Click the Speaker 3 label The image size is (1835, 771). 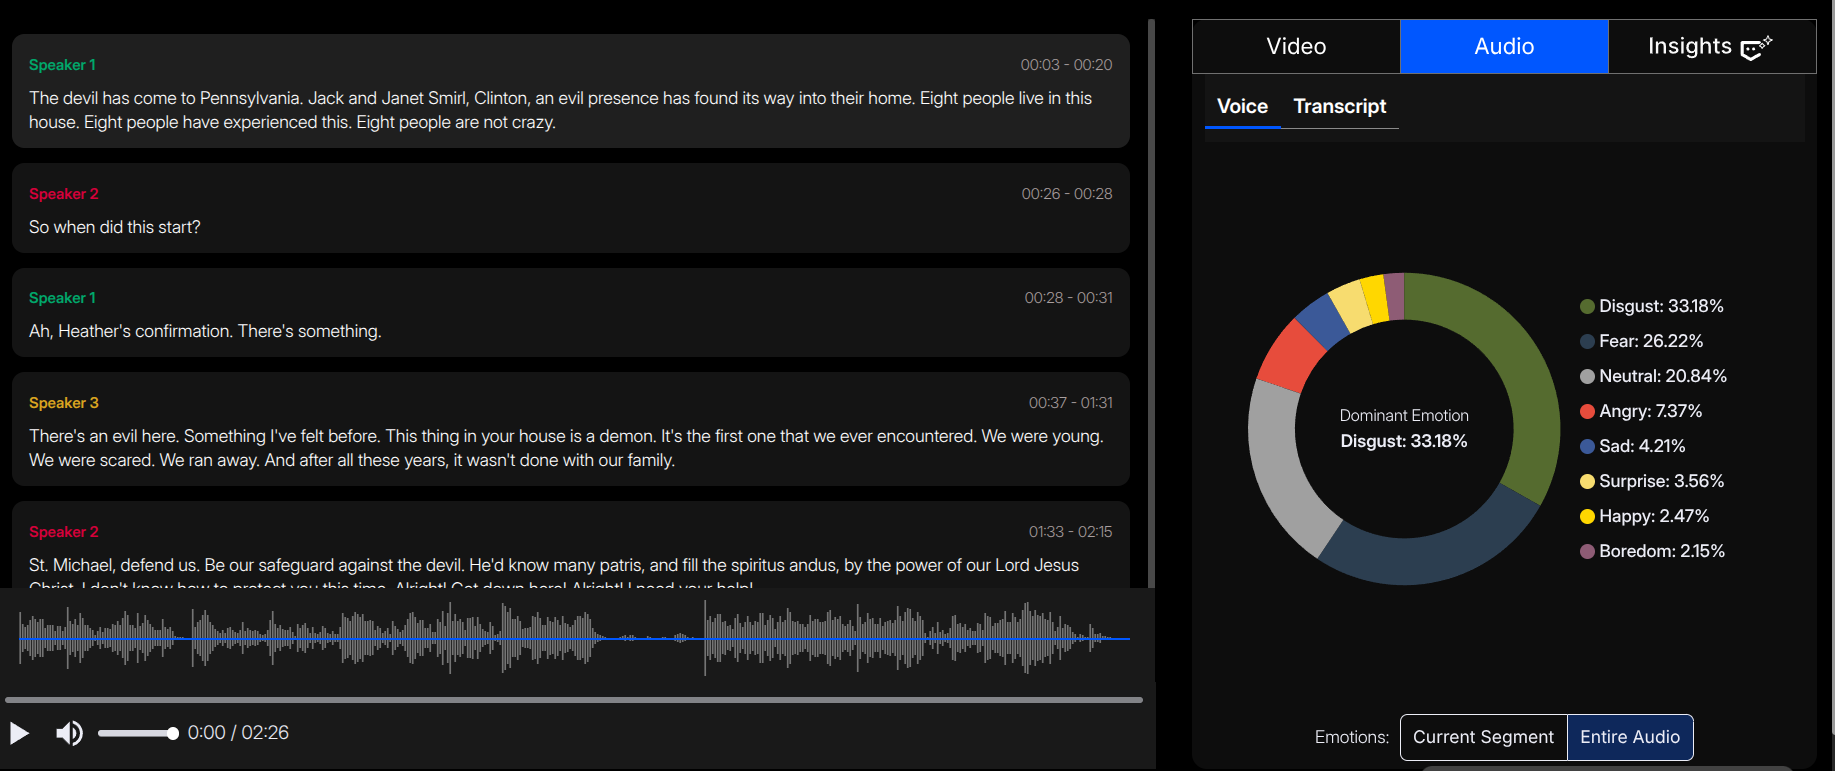pos(64,403)
